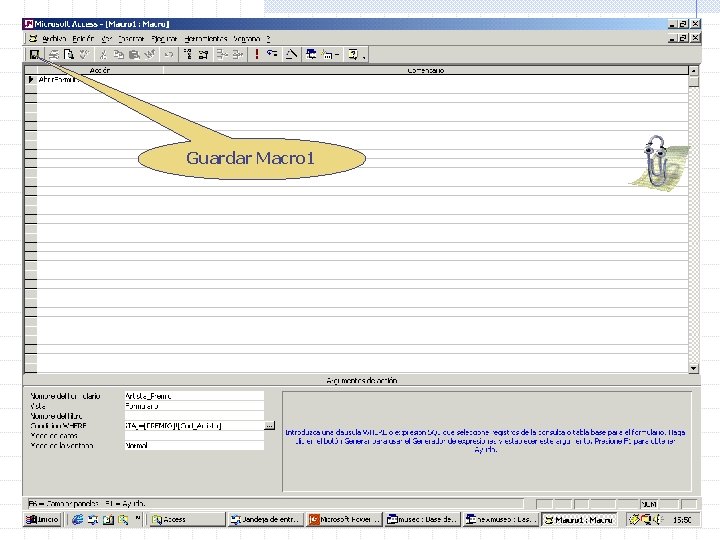Screen dimensions: 720x540
Task: Open the Herramientas menu
Action: point(206,39)
